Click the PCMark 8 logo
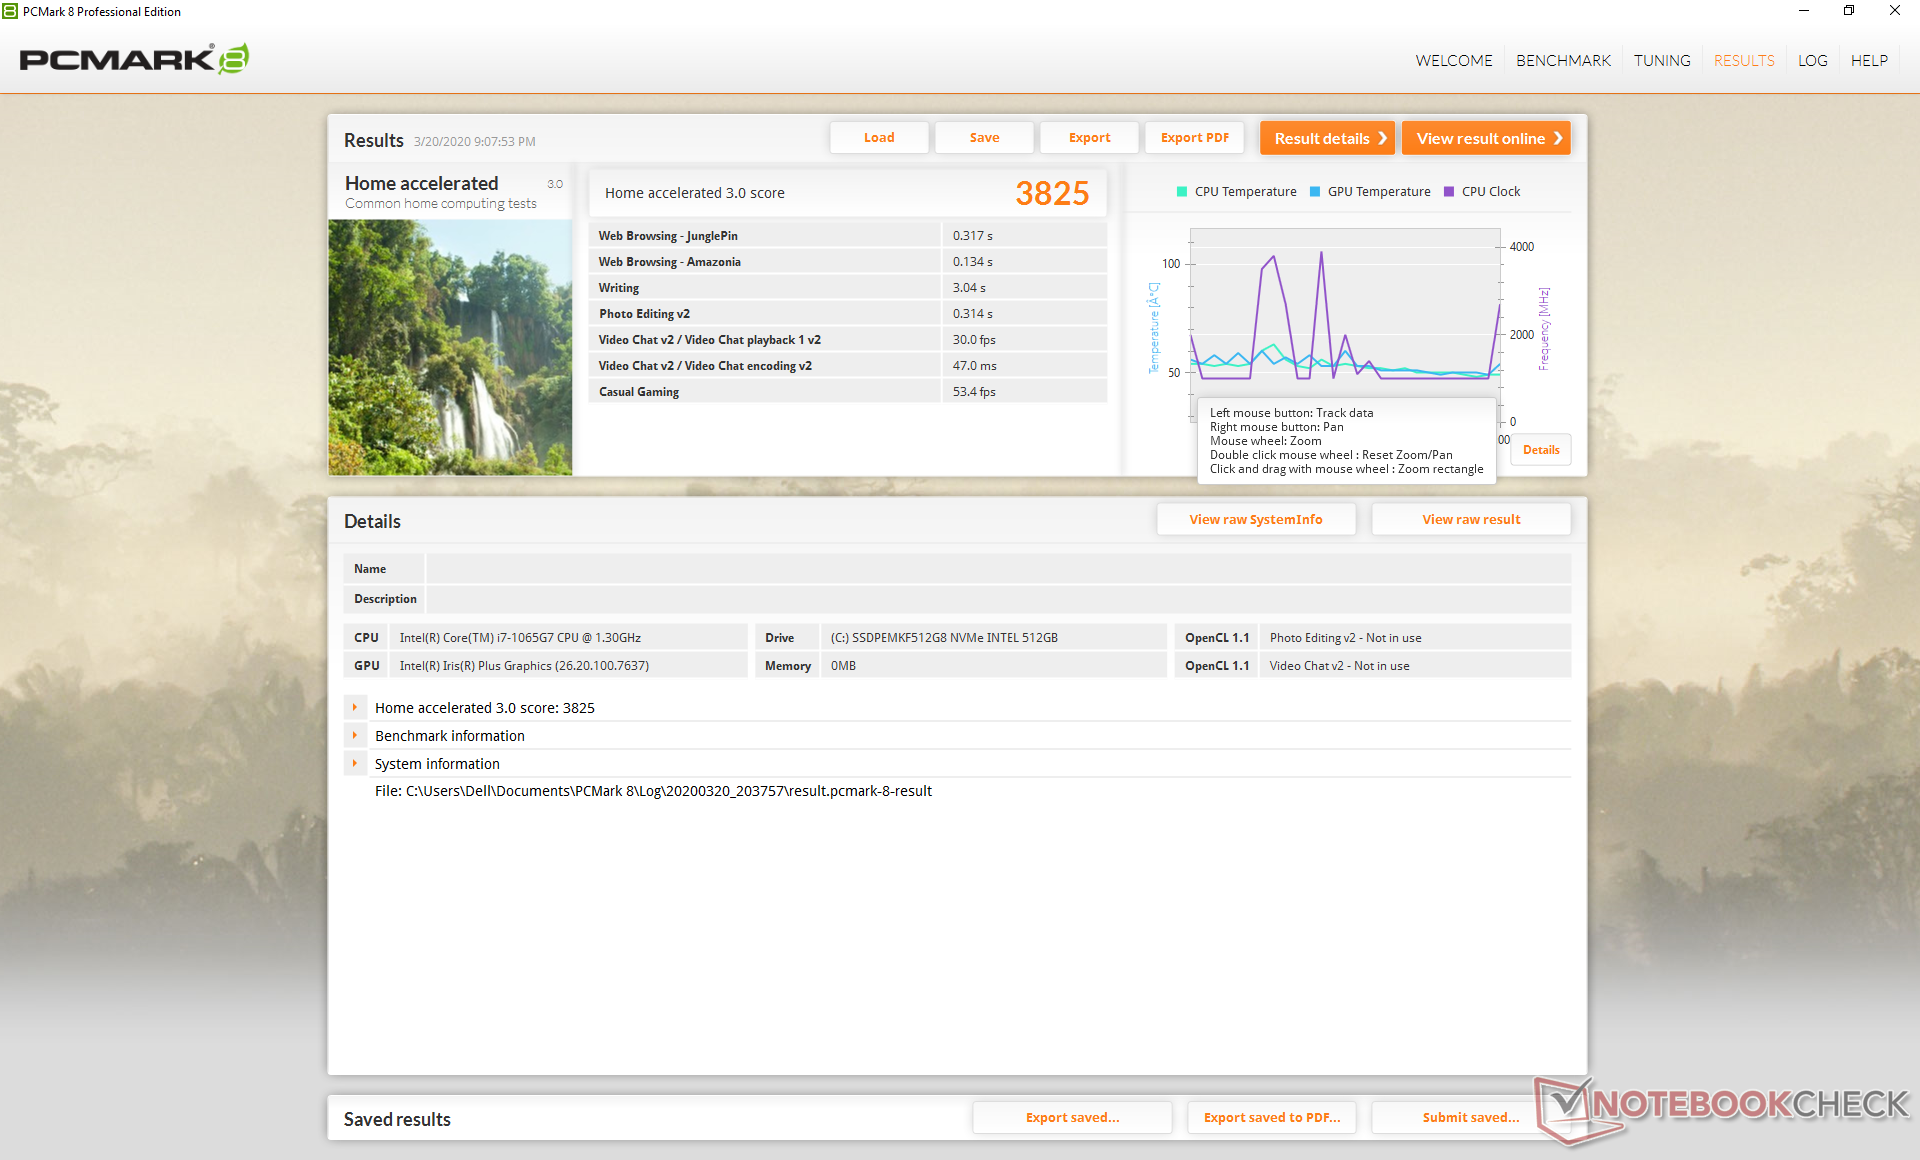 [134, 60]
